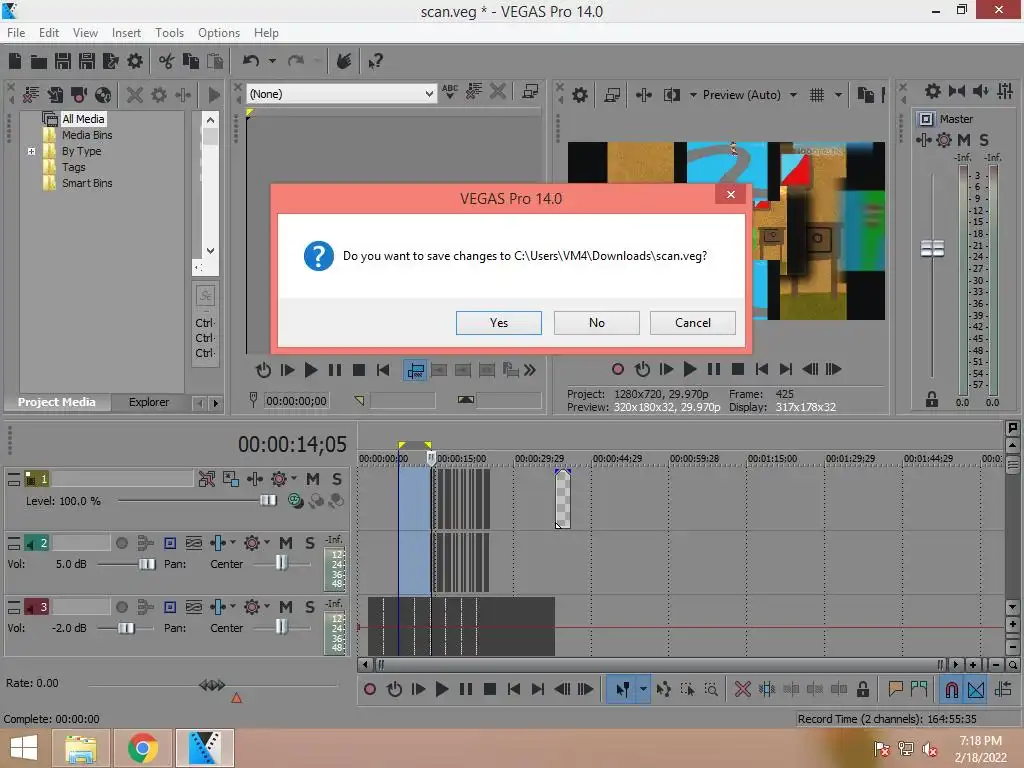Open Chrome from the Windows taskbar
This screenshot has height=768, width=1024.
coord(143,748)
